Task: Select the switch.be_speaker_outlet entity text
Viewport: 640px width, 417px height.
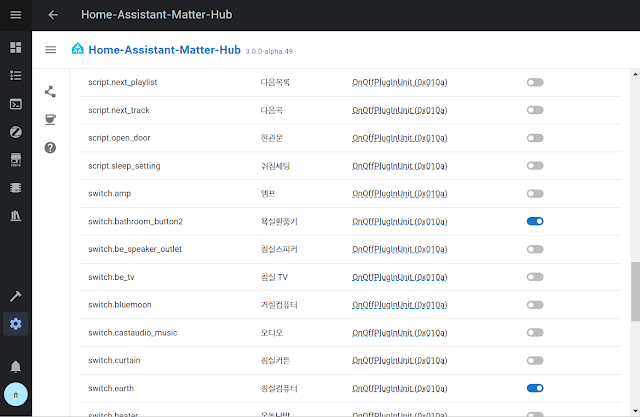Action: click(135, 249)
